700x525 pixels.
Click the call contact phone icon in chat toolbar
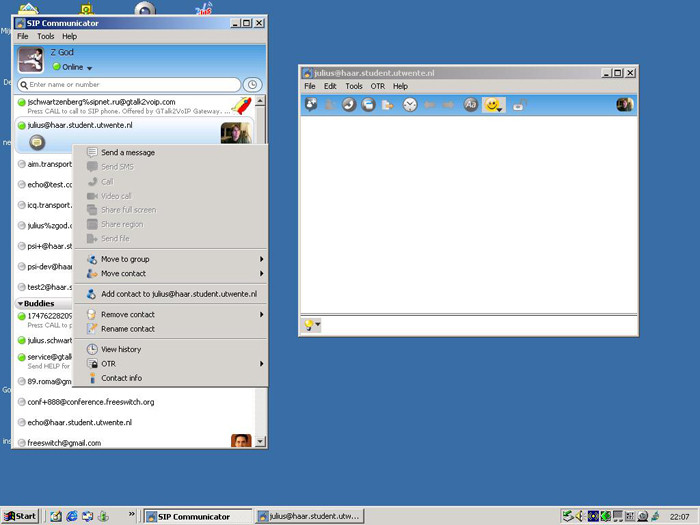[349, 105]
